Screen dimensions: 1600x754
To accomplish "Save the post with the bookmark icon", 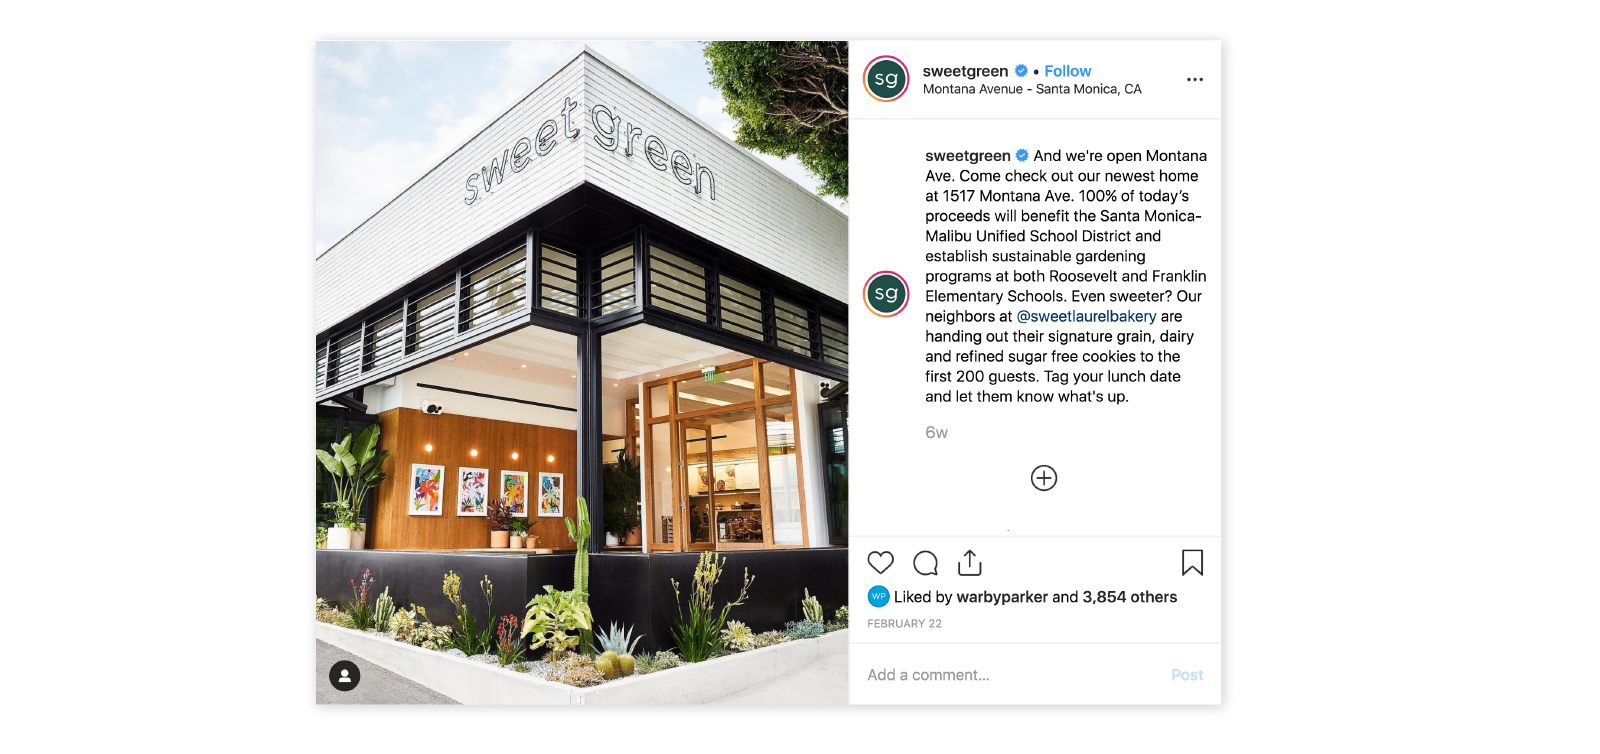I will [1192, 563].
